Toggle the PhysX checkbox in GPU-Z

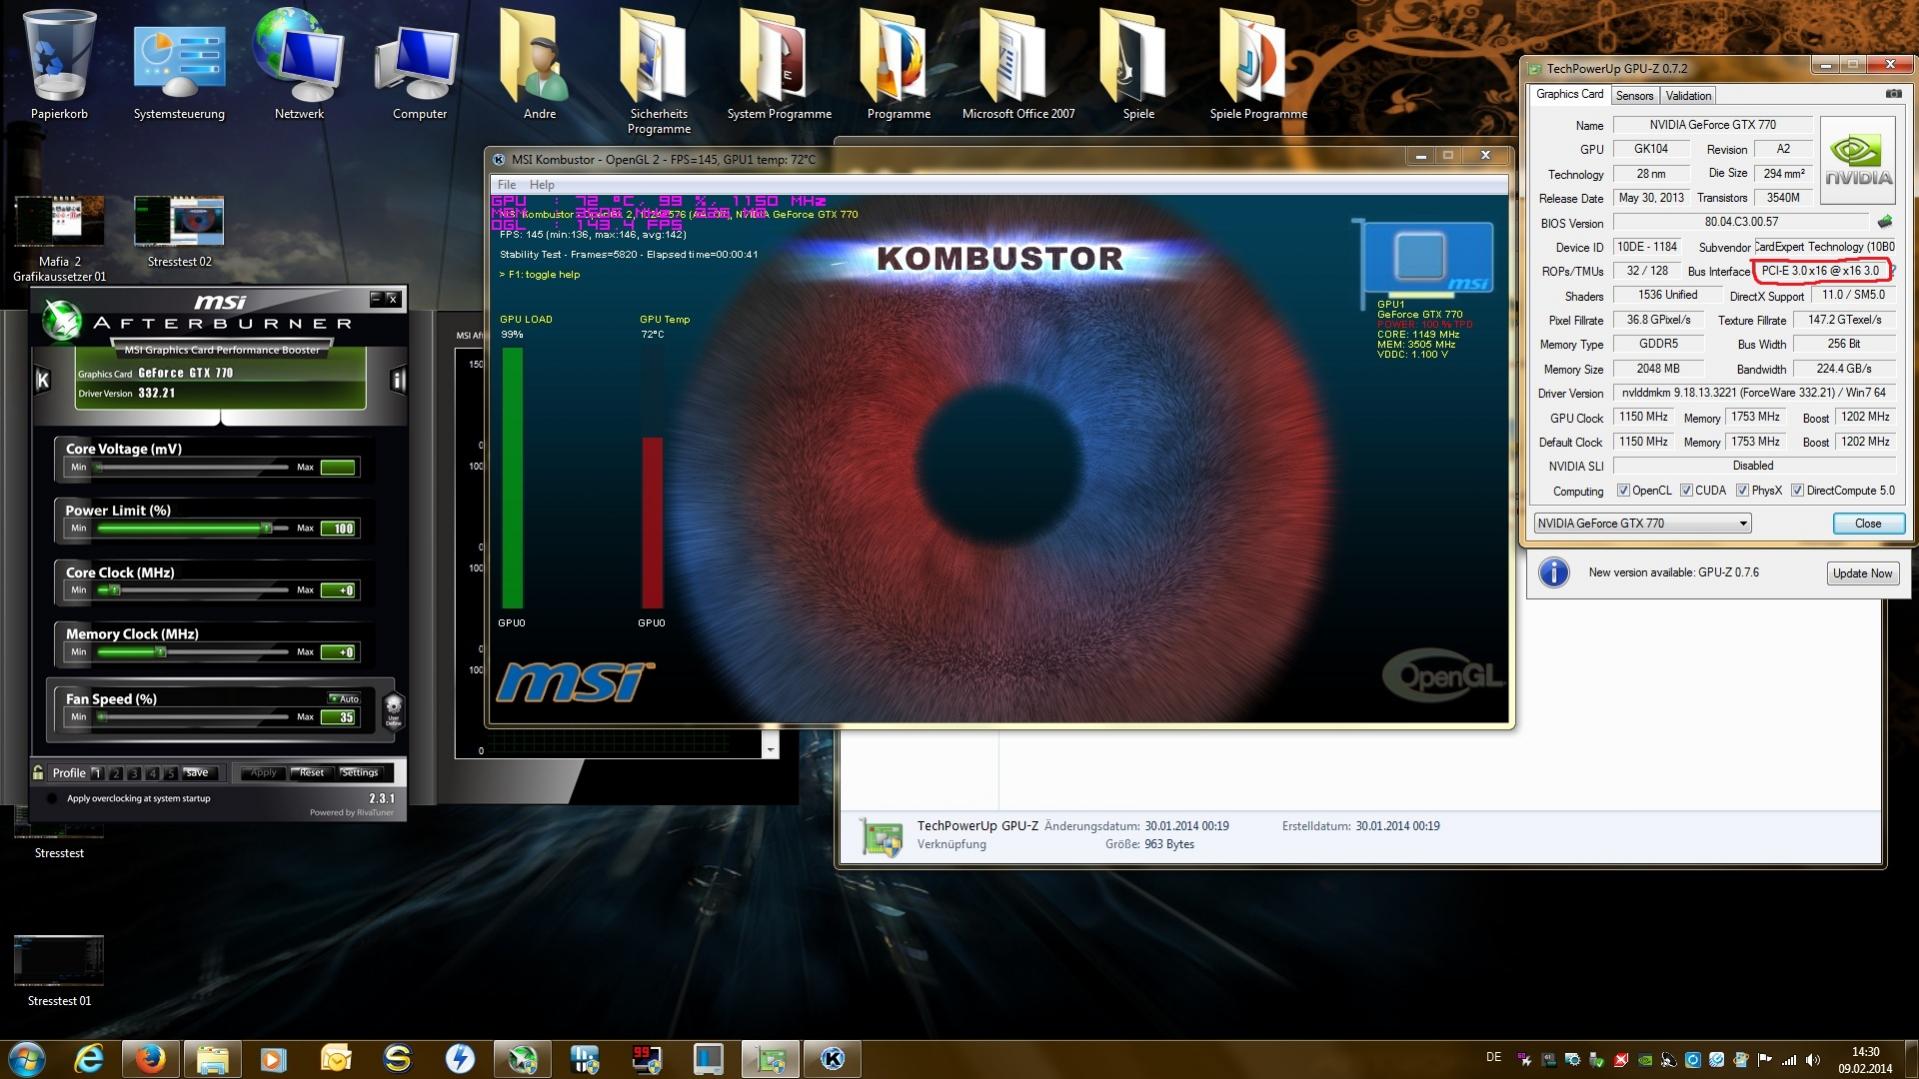click(x=1742, y=491)
